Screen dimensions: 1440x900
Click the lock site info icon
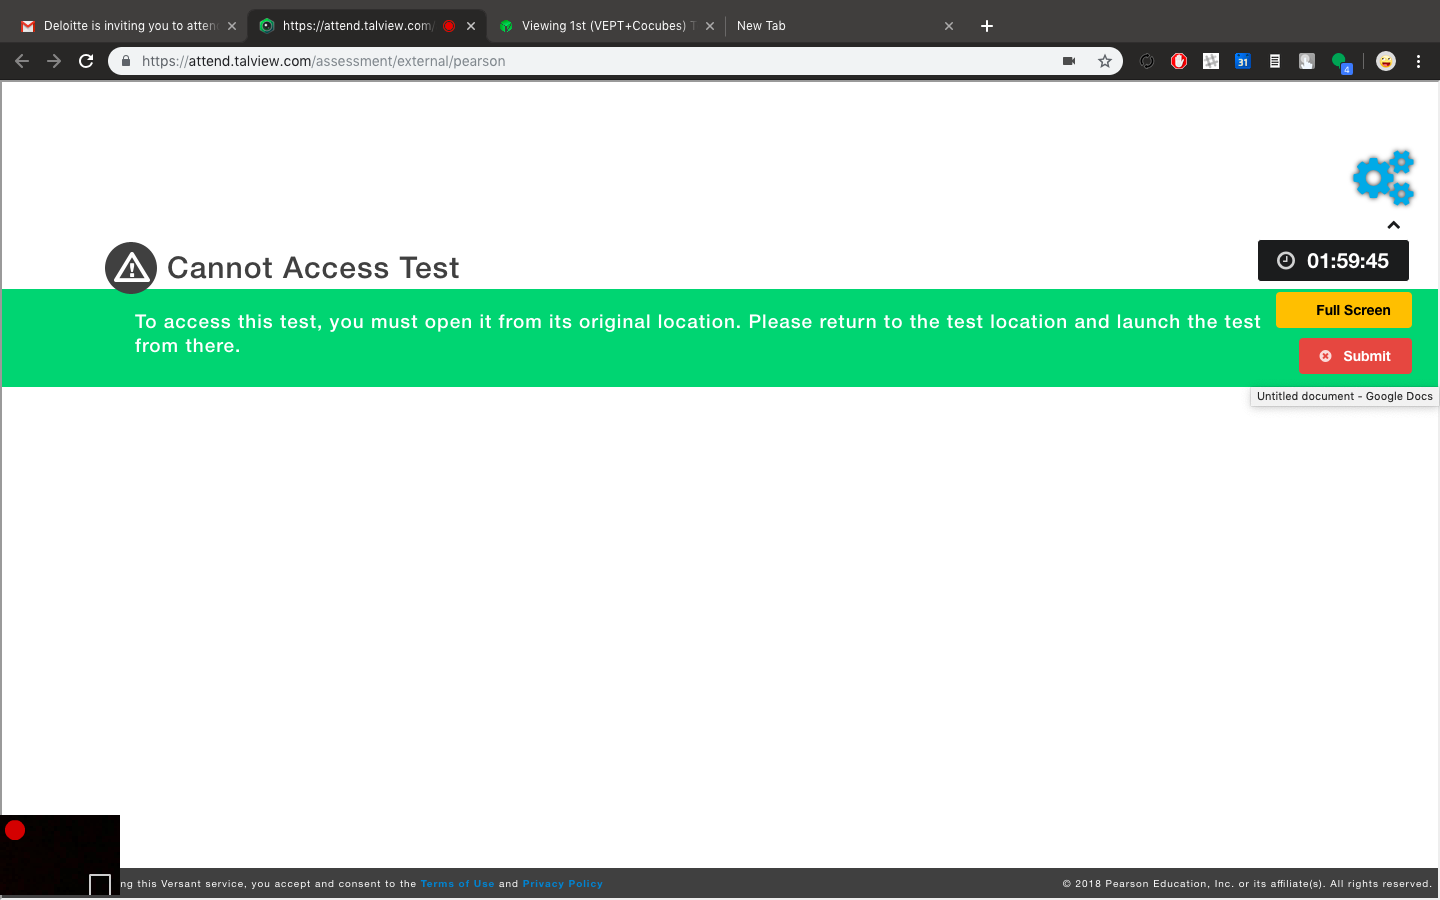pyautogui.click(x=126, y=61)
